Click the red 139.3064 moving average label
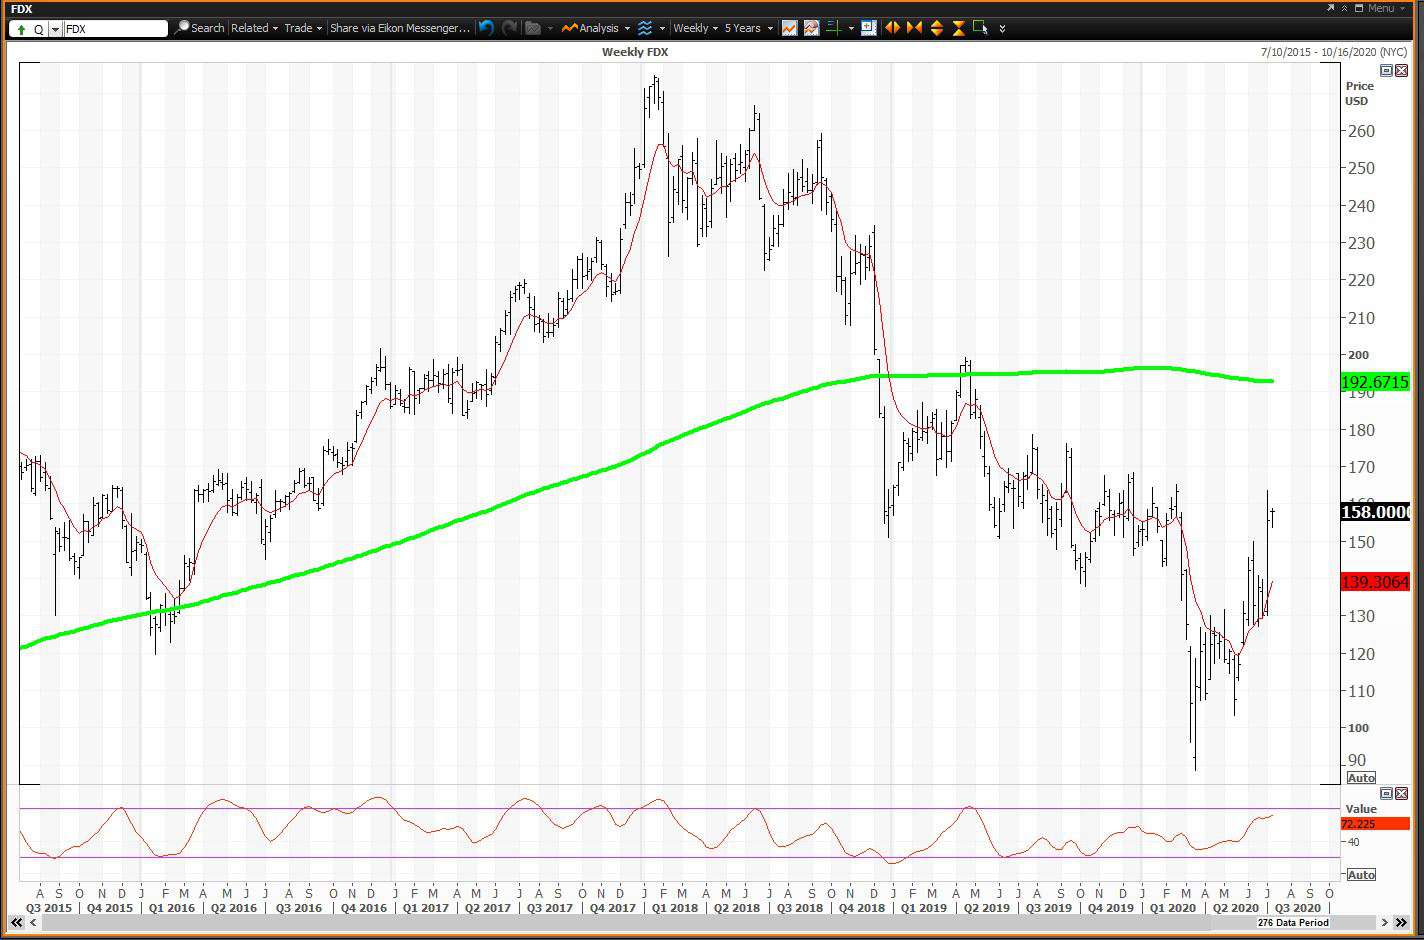This screenshot has height=940, width=1424. click(1375, 582)
